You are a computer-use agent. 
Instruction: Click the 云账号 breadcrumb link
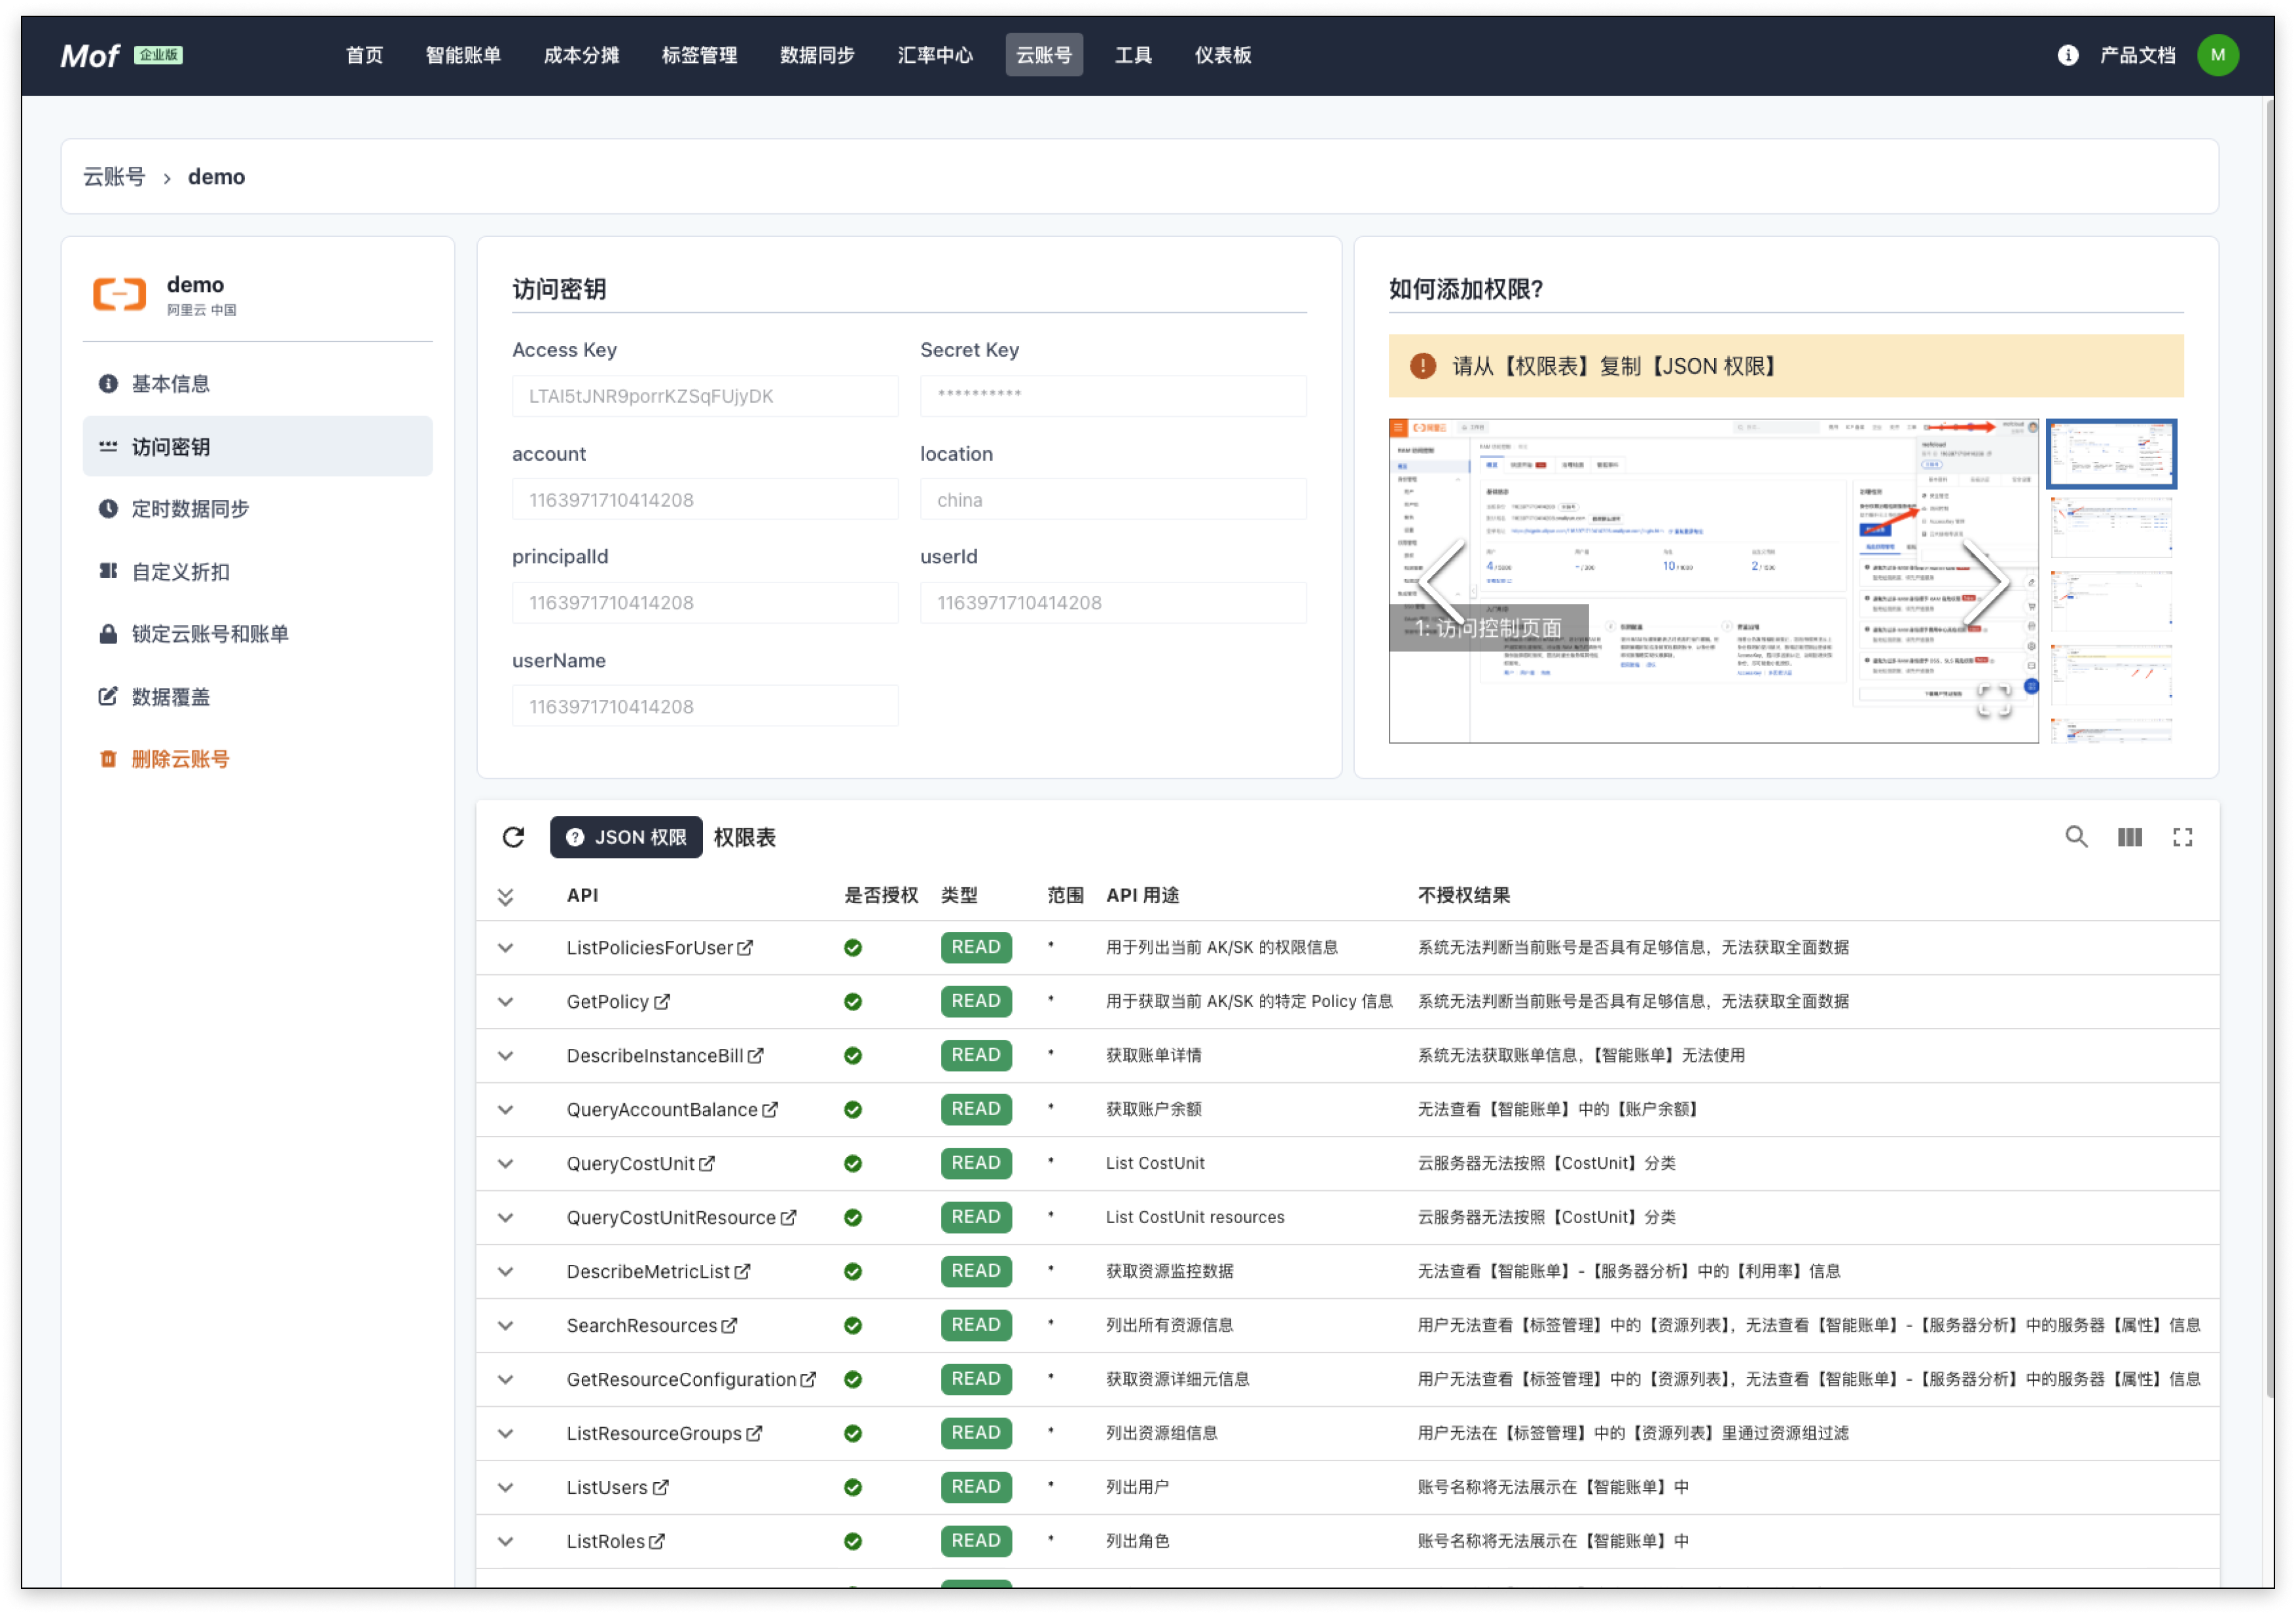point(114,177)
